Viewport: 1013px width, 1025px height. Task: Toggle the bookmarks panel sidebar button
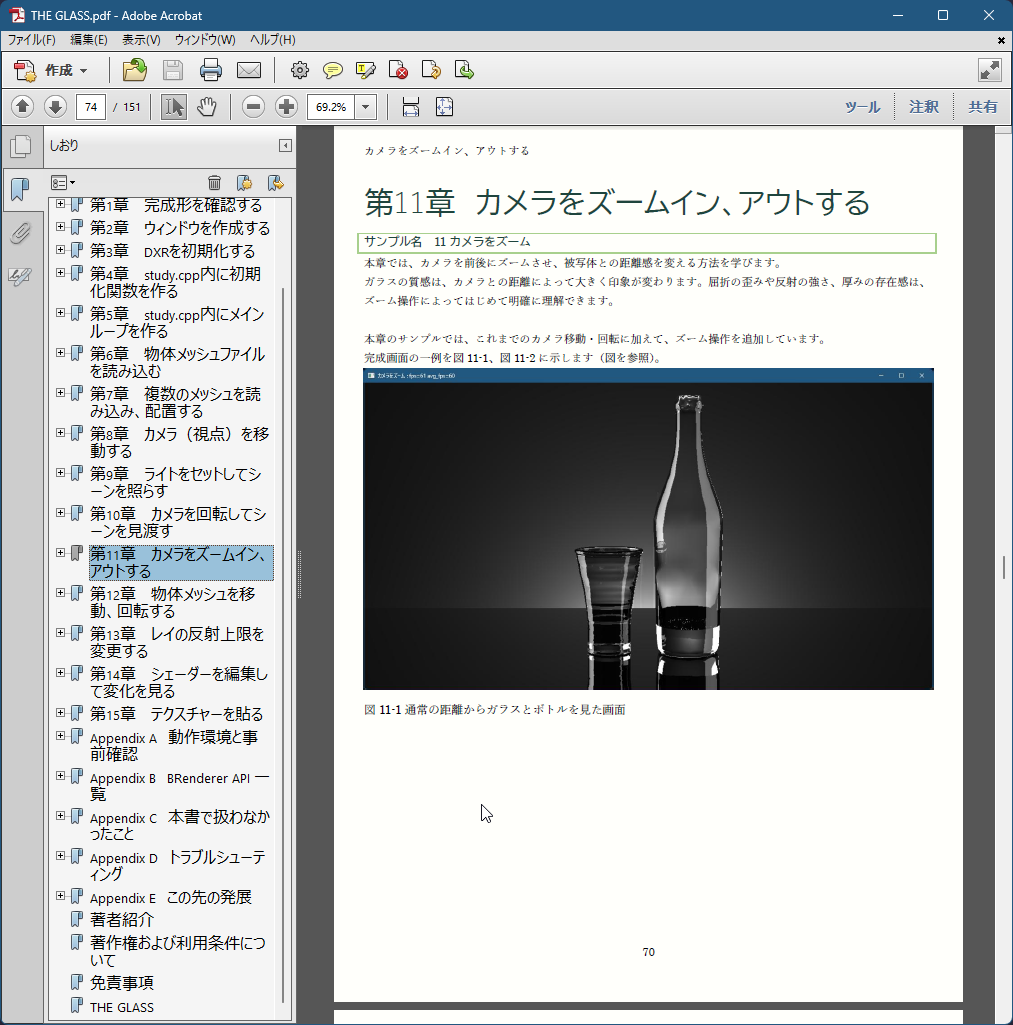[x=20, y=189]
